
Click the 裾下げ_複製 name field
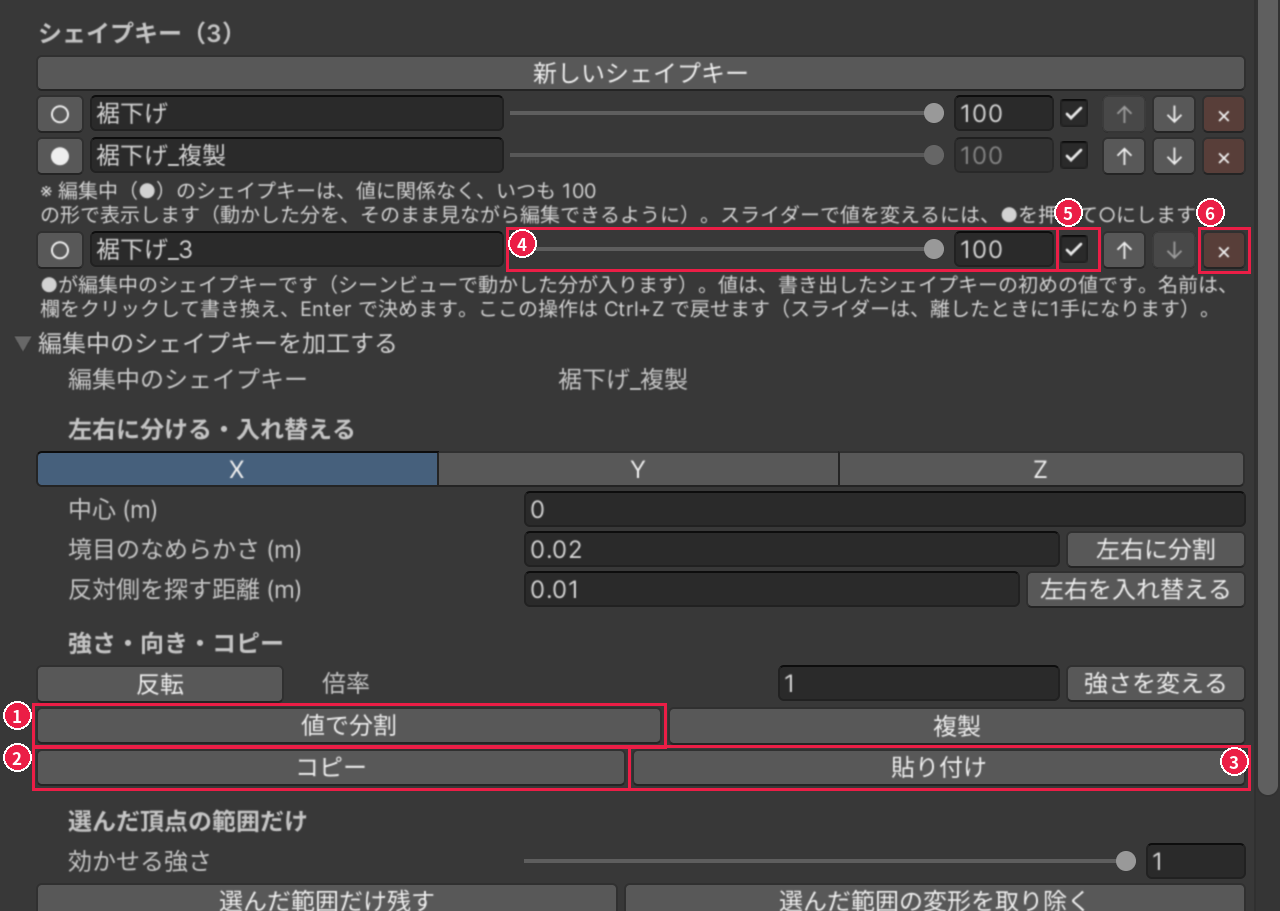pos(297,155)
